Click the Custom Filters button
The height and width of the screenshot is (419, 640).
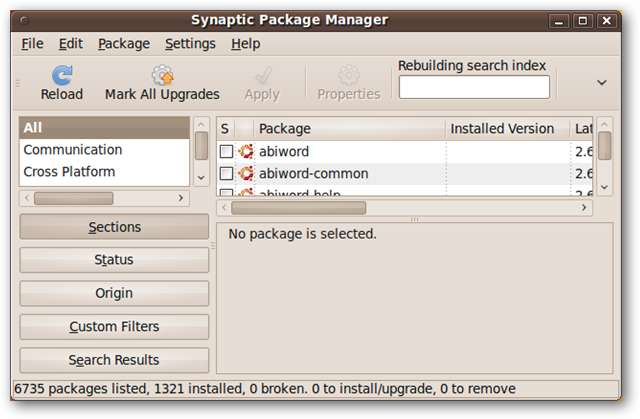pos(114,327)
